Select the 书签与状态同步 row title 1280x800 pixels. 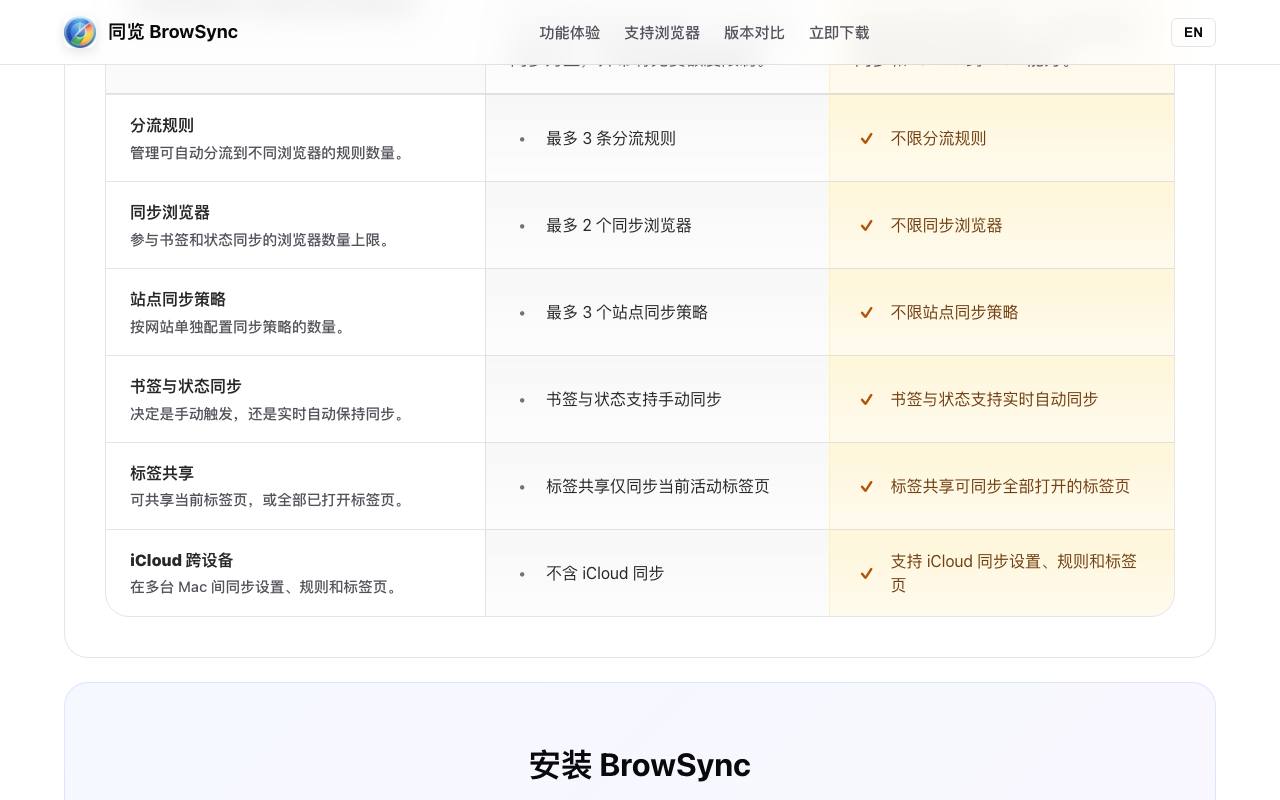[x=186, y=386]
